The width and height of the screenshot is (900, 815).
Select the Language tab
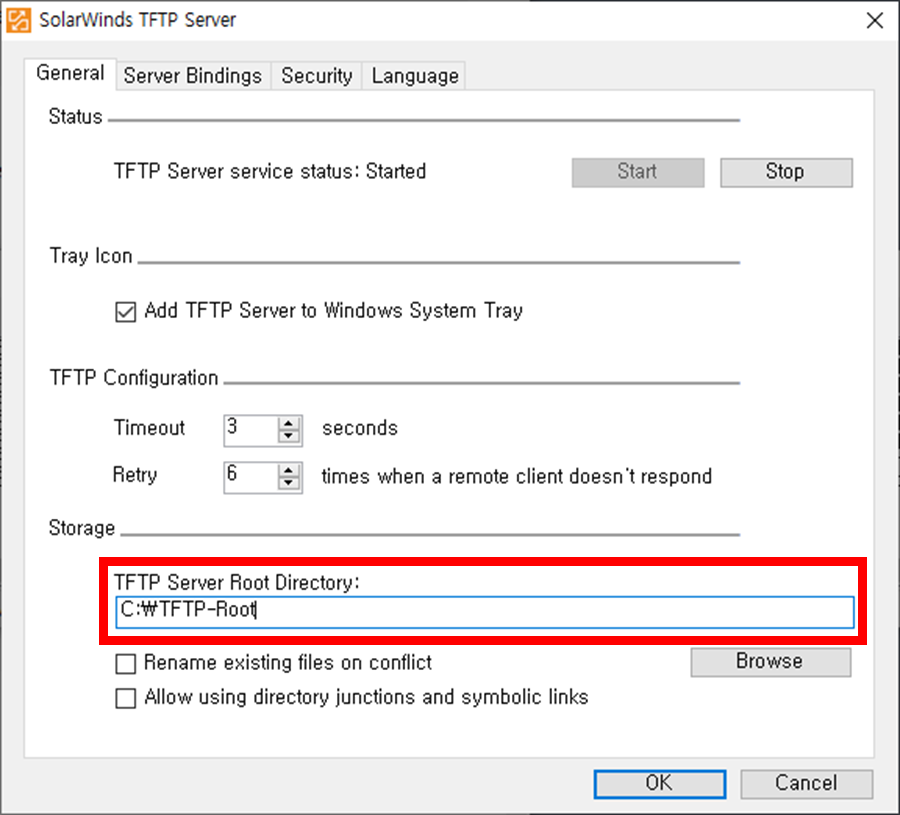pos(414,76)
